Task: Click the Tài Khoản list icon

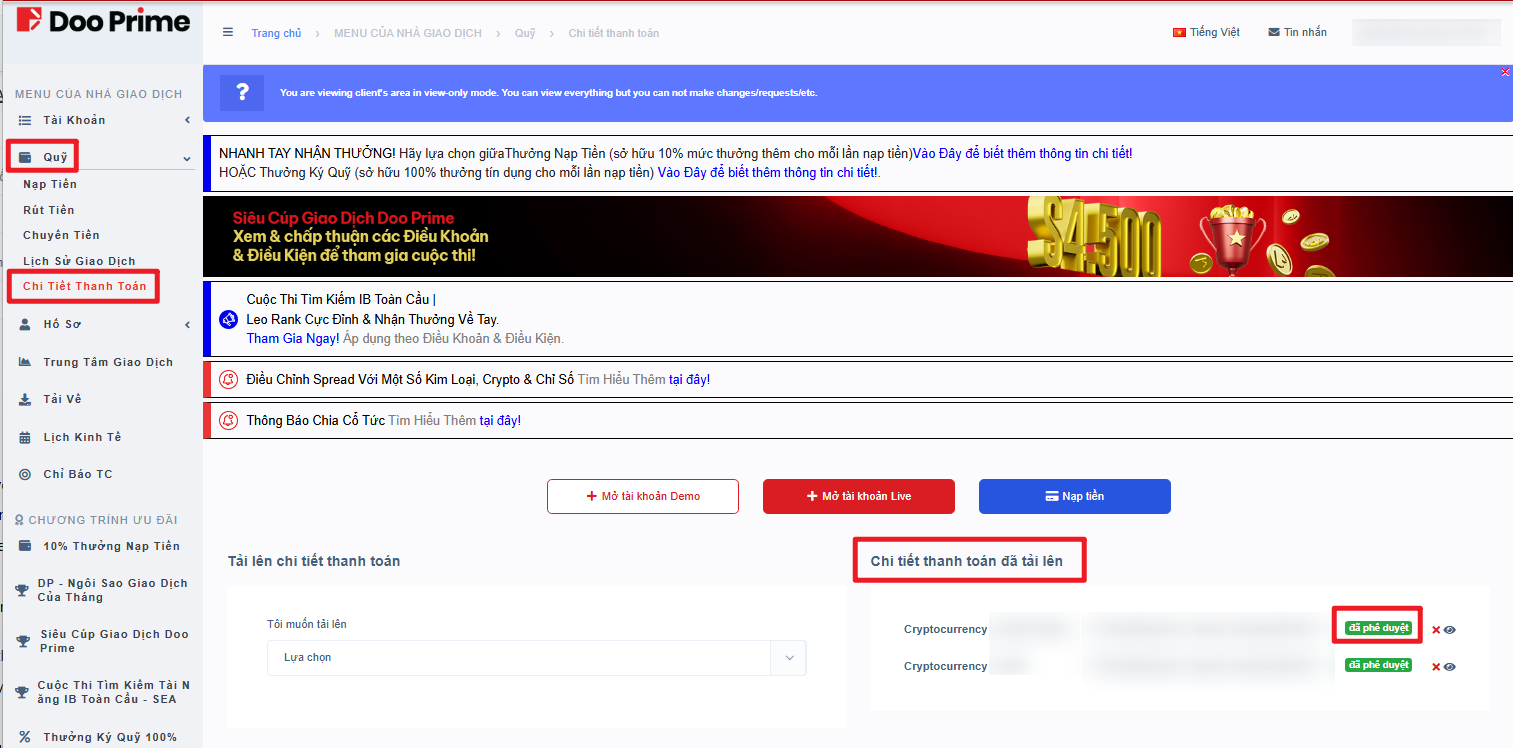Action: [x=25, y=120]
